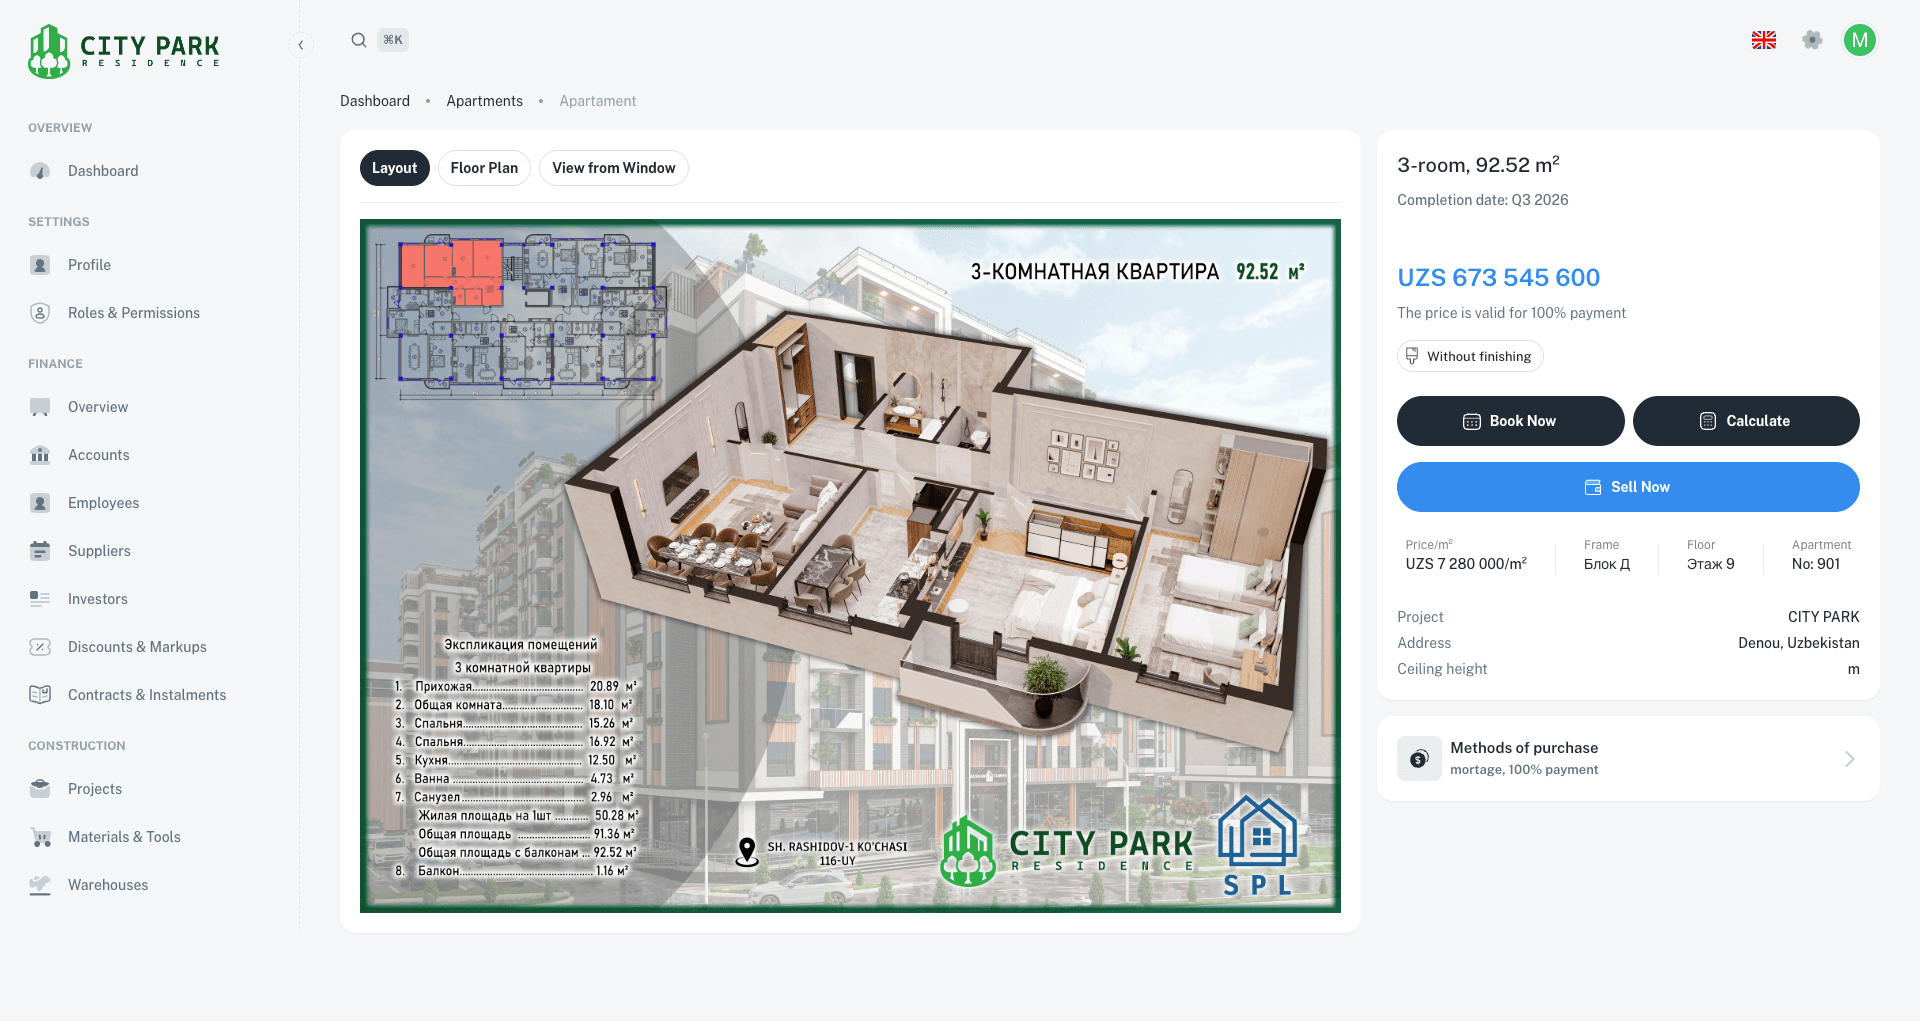1920x1021 pixels.
Task: Collapse the sidebar with chevron button
Action: pos(300,45)
